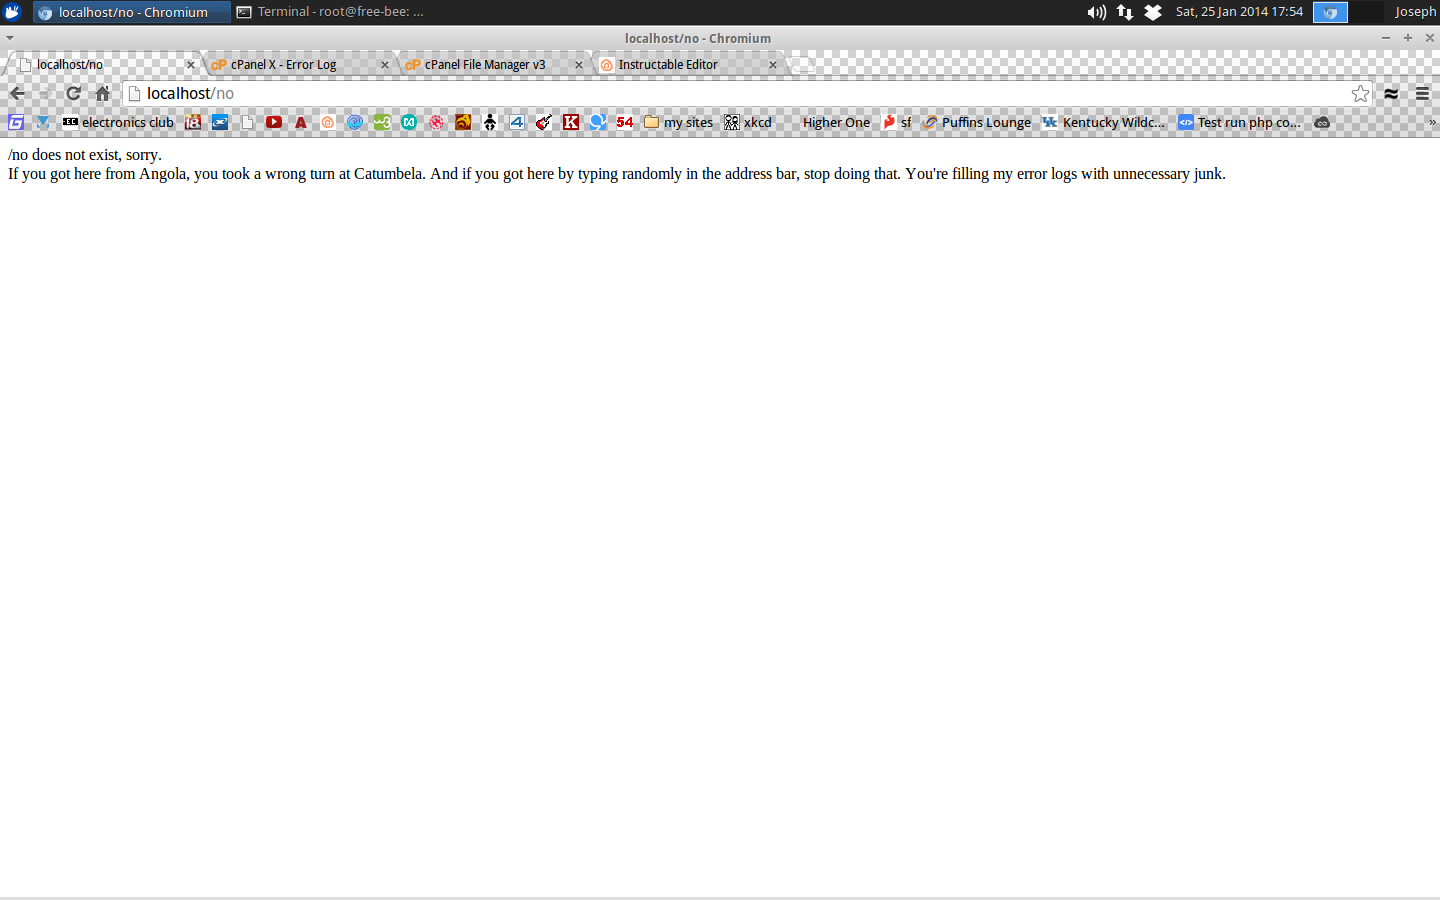Mute audio via the volume tray icon

1096,12
